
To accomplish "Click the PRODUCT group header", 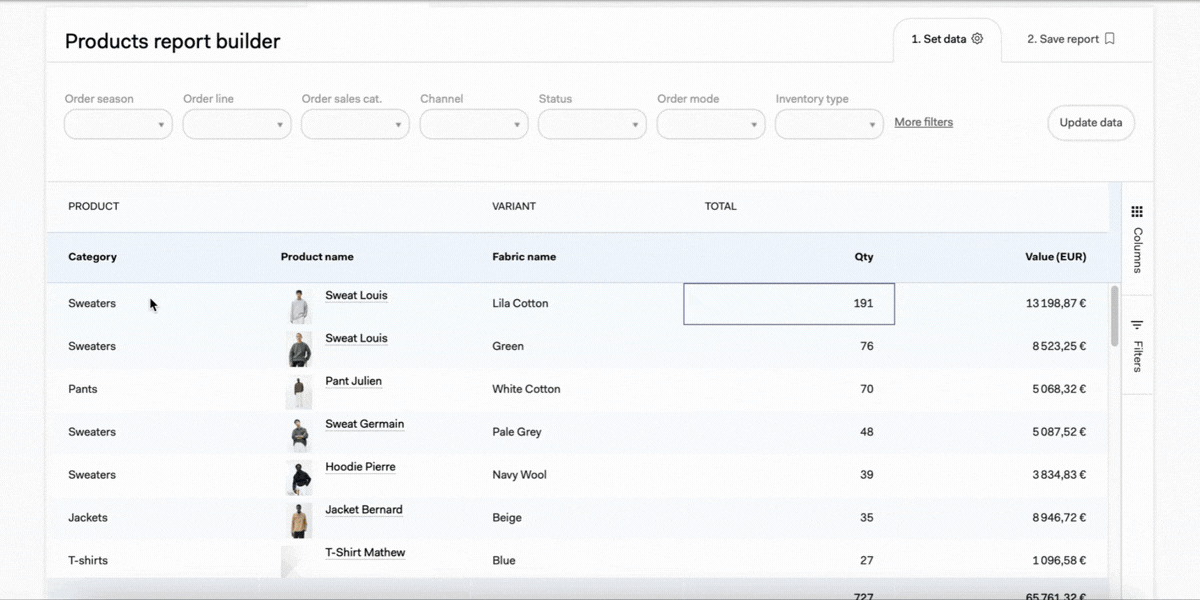I will tap(93, 206).
